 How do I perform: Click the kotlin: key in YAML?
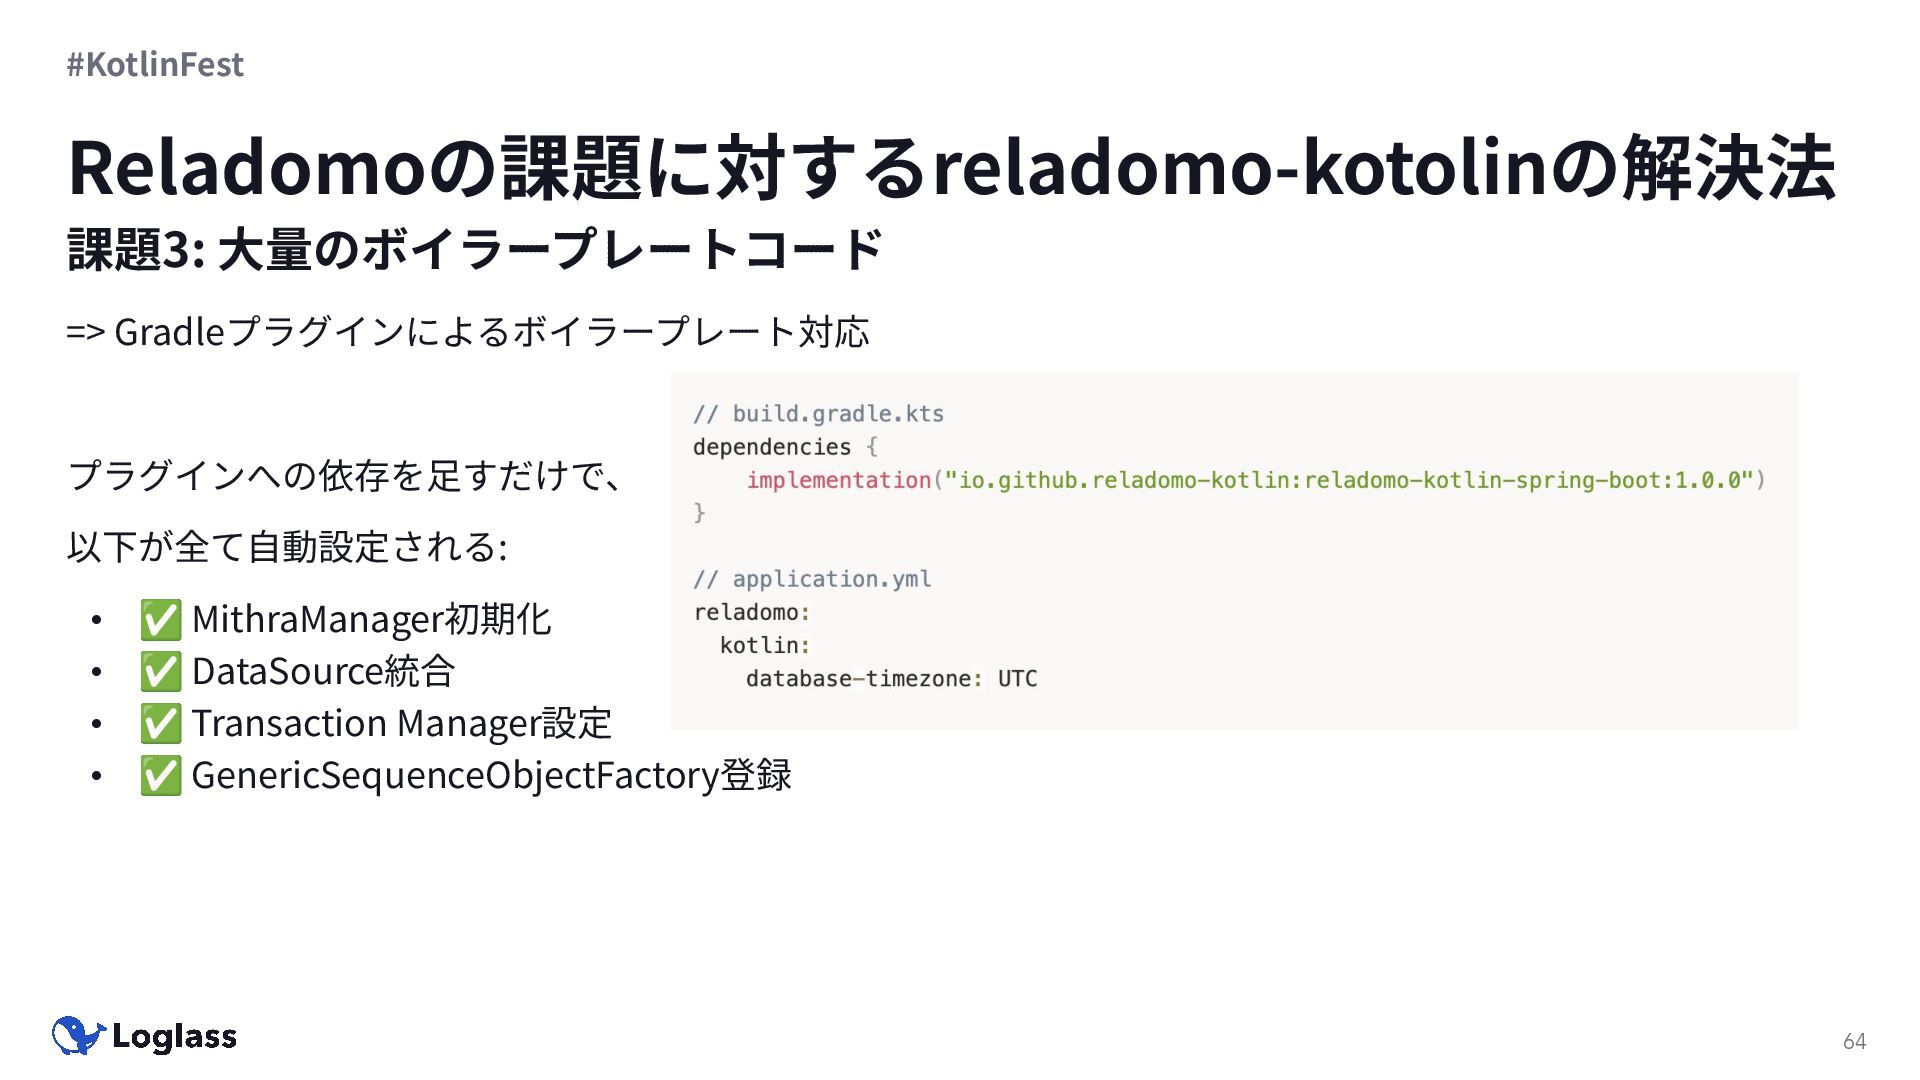coord(765,646)
